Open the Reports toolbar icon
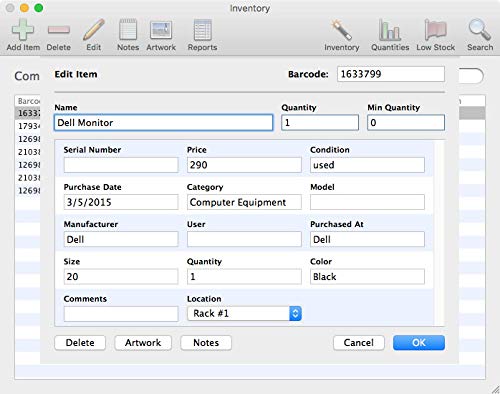The width and height of the screenshot is (500, 394). coord(202,30)
